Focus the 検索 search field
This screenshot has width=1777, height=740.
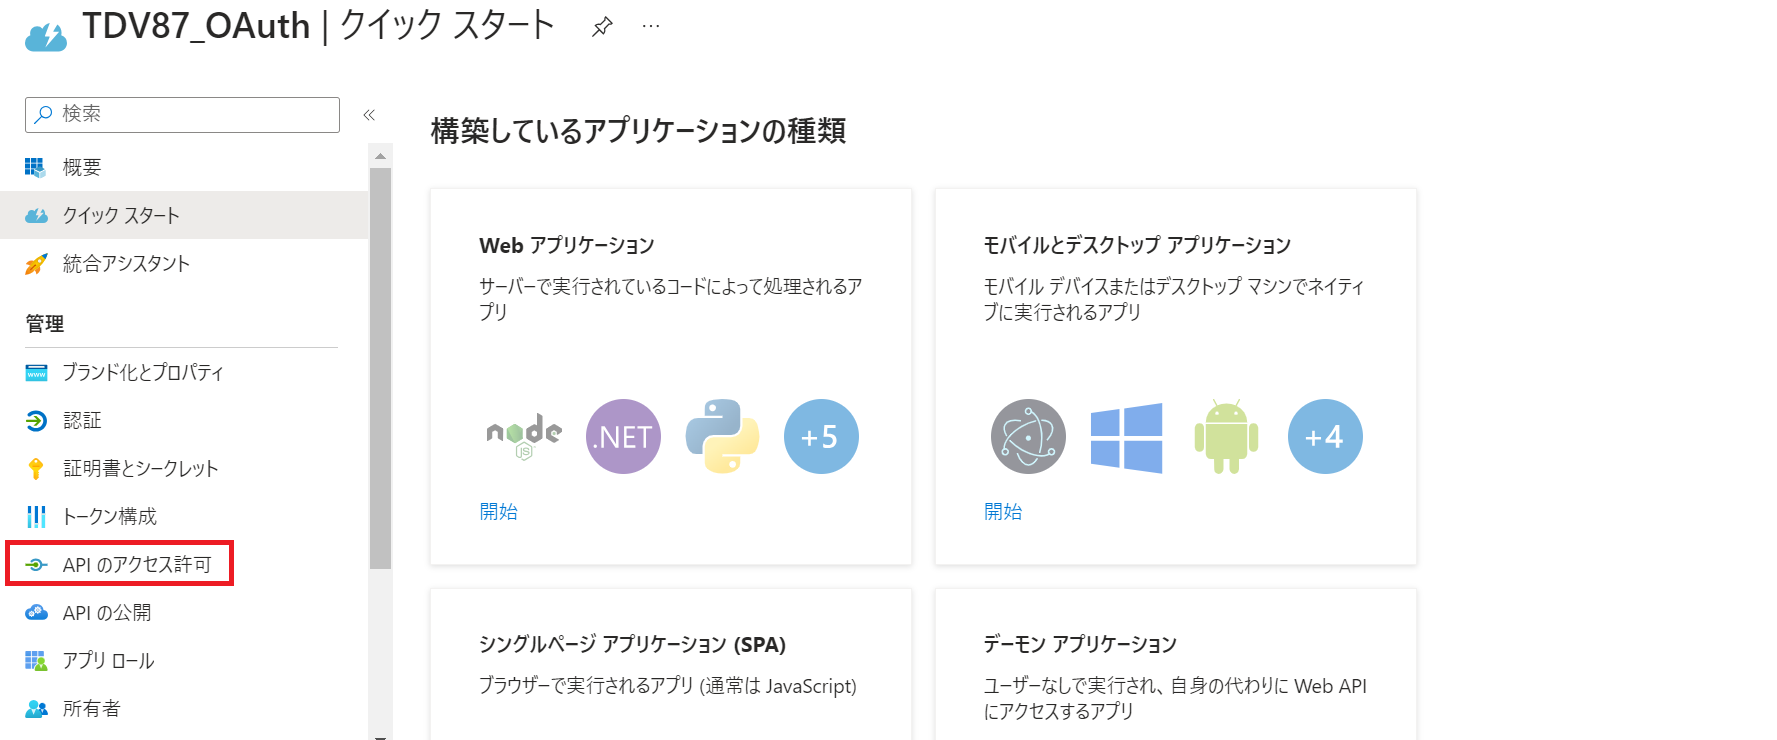pos(182,114)
